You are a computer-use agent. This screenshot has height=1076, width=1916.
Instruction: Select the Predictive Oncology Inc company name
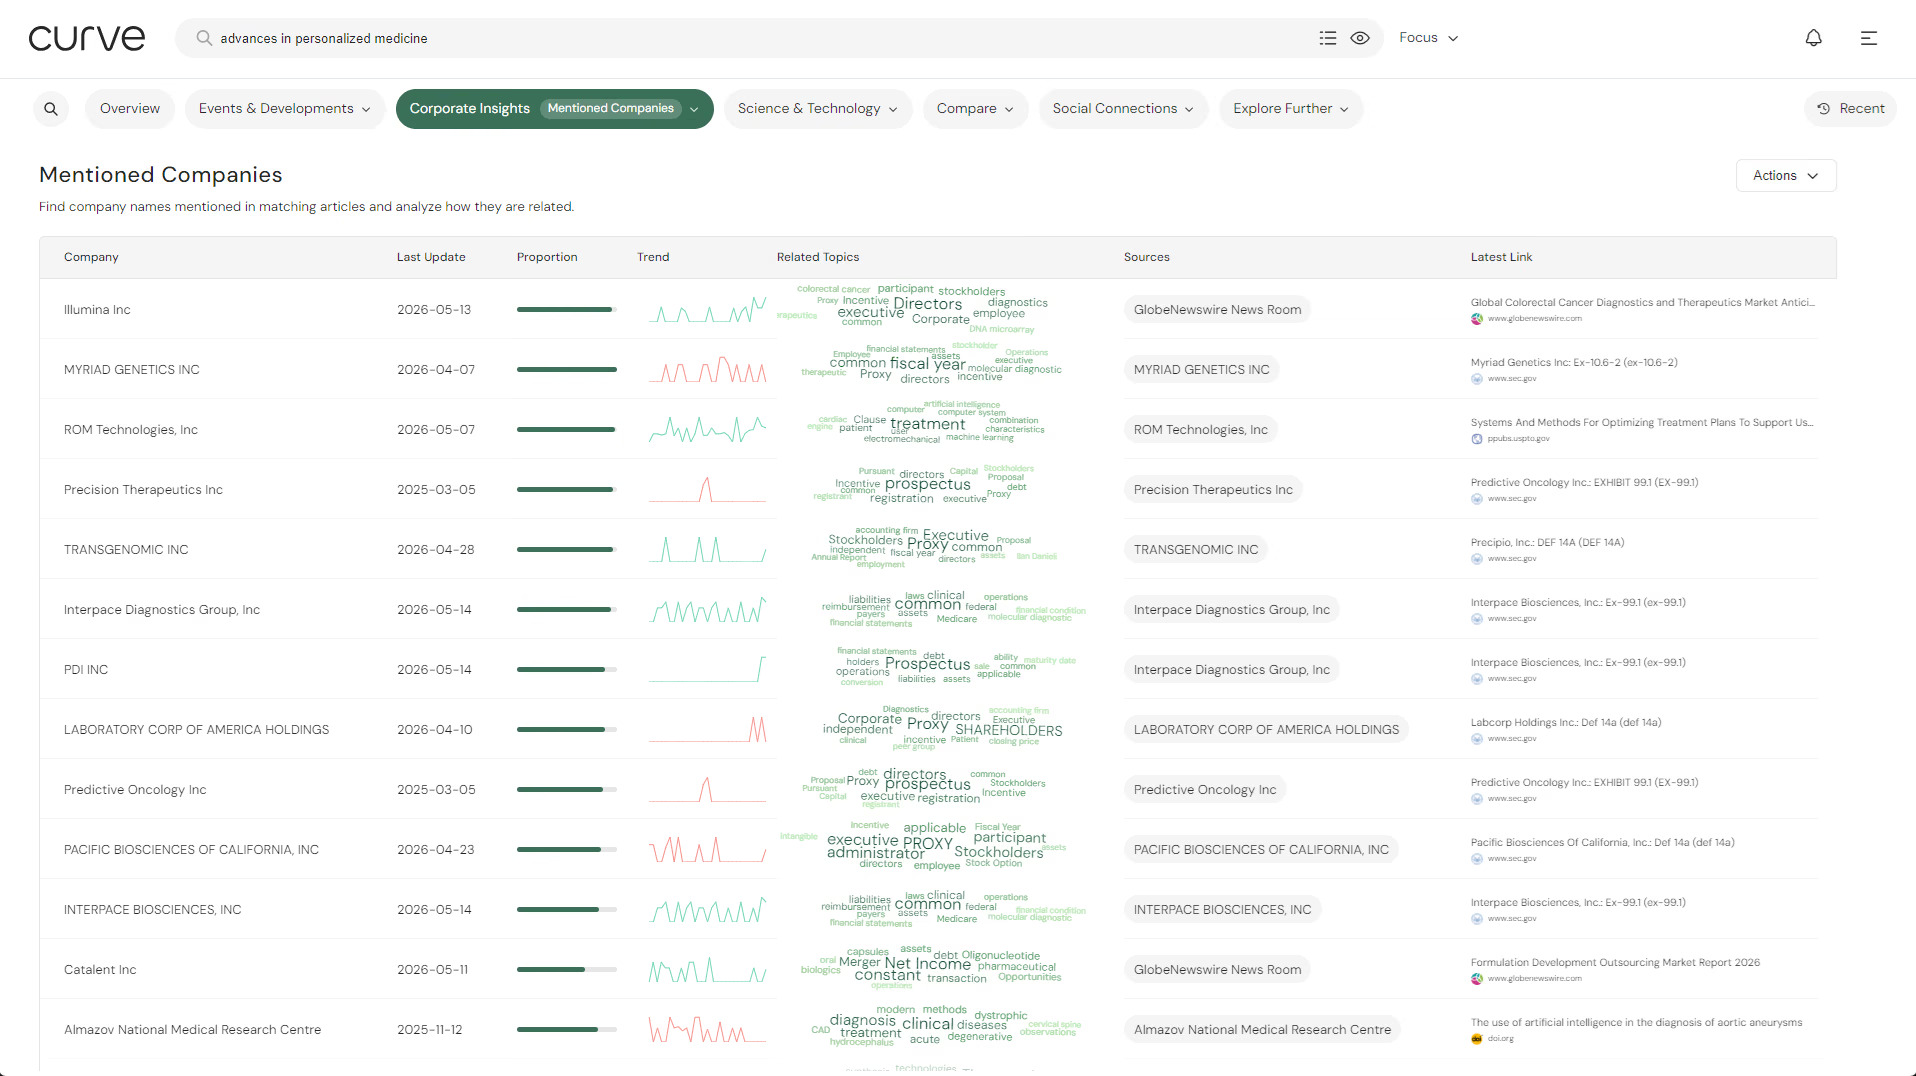[x=135, y=790]
